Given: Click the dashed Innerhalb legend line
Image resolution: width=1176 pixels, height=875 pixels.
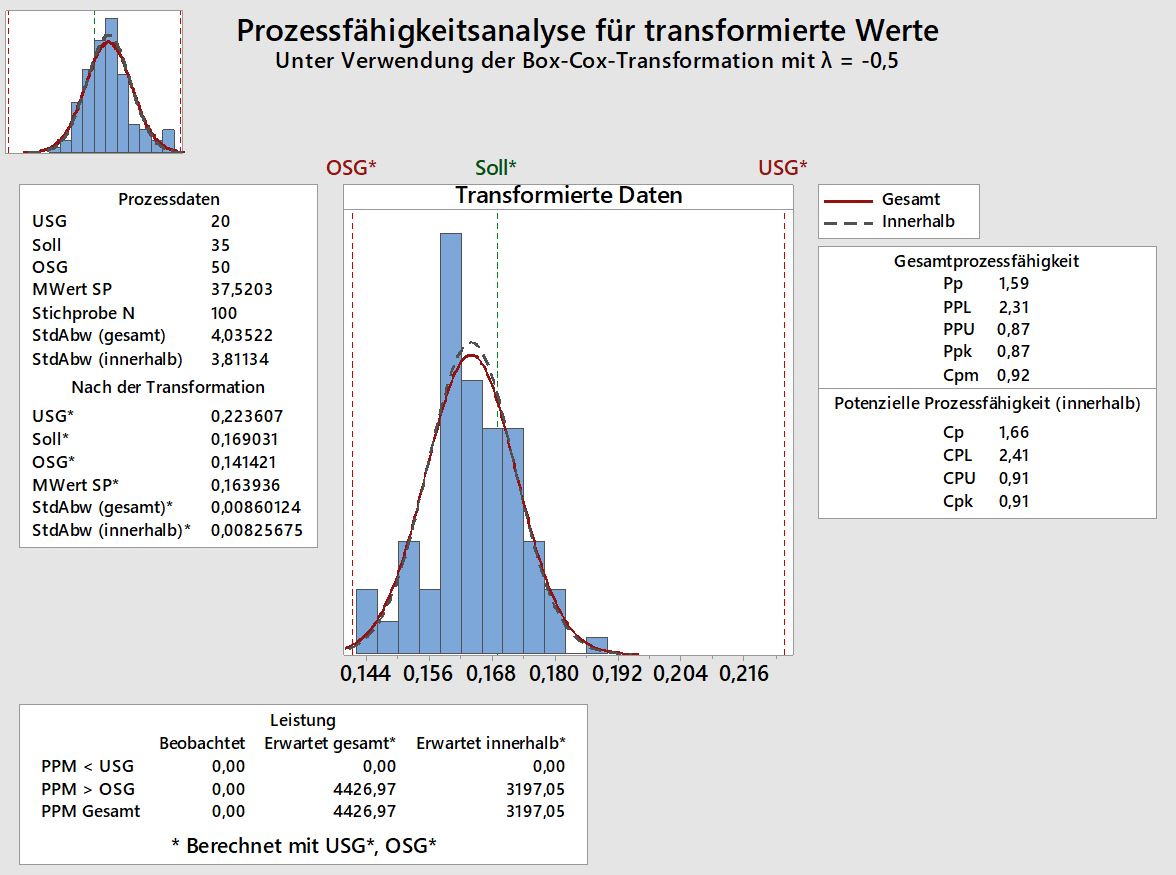Looking at the screenshot, I should pos(850,222).
